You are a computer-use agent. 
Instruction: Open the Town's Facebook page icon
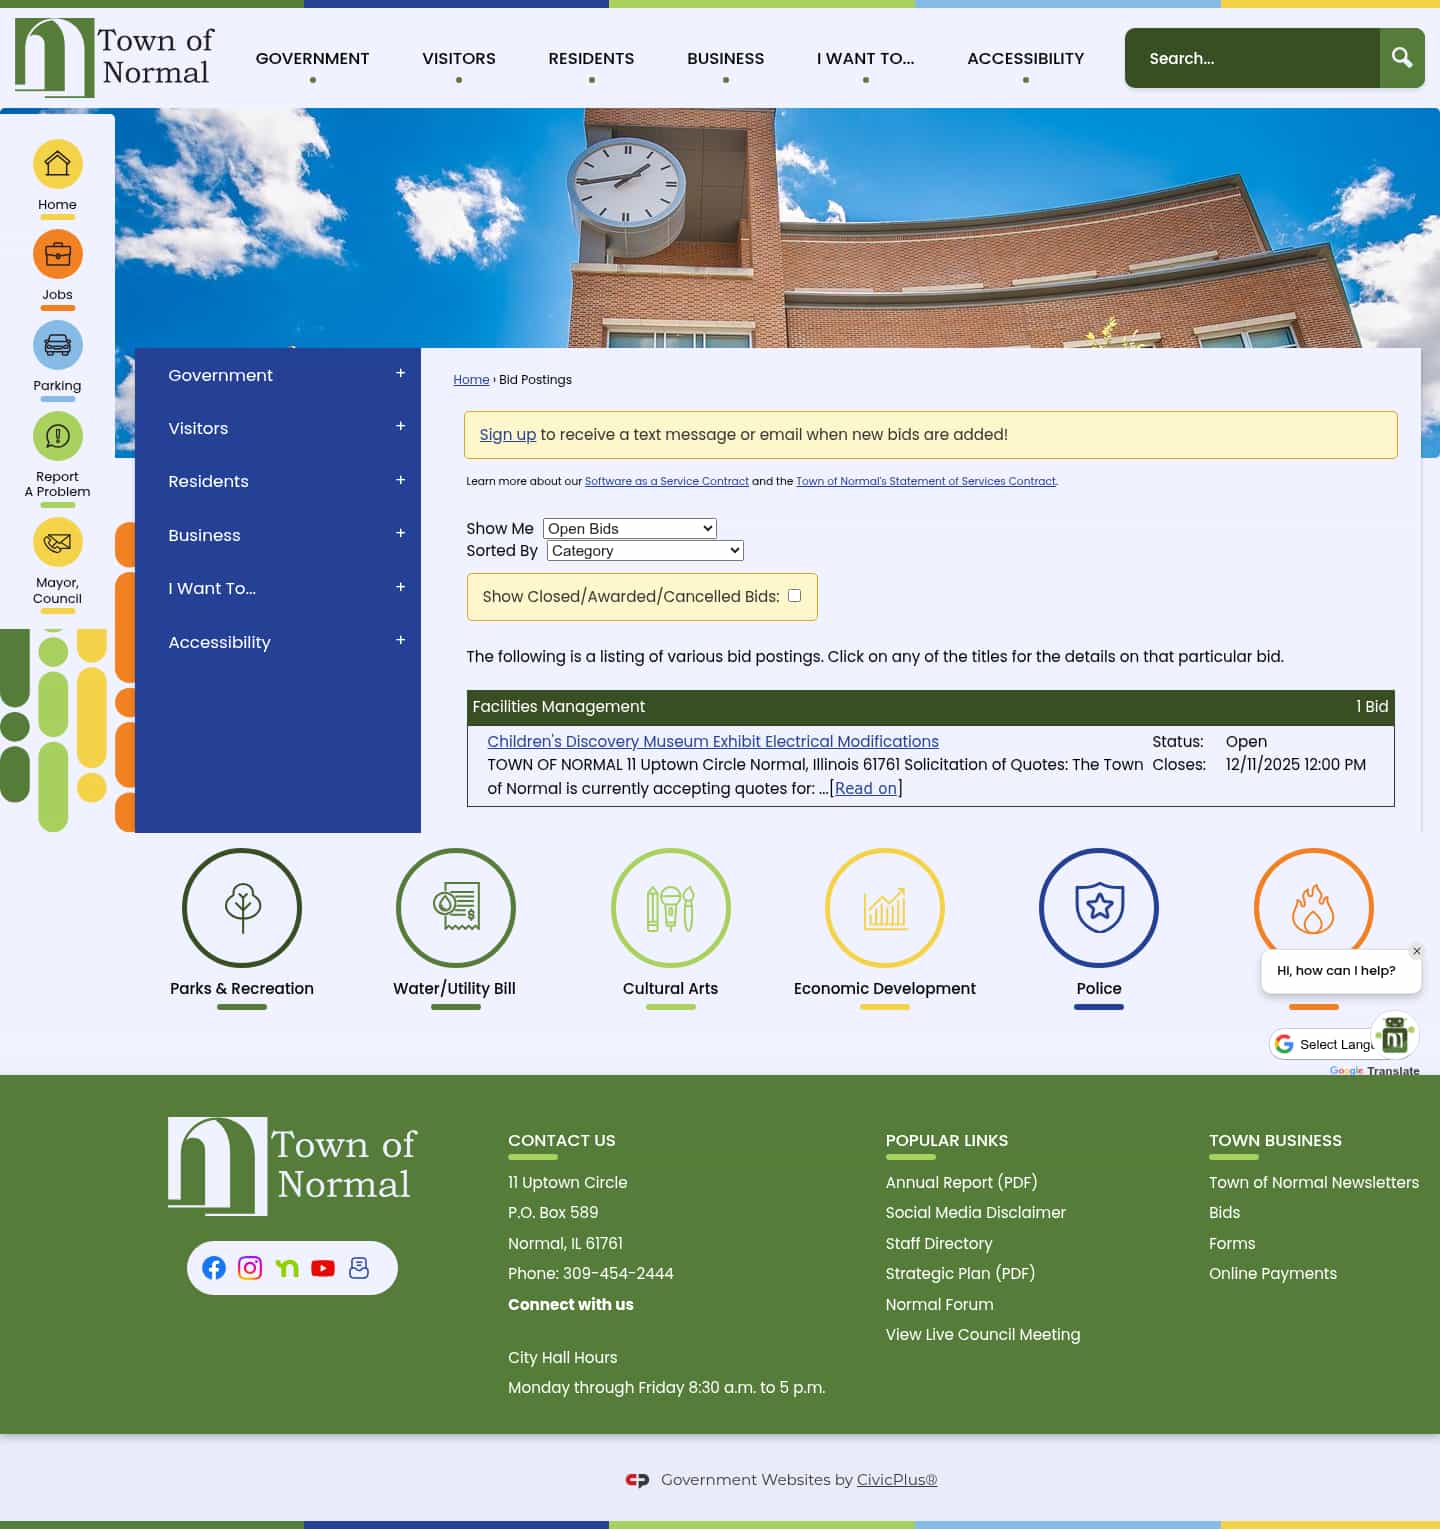[x=214, y=1267]
